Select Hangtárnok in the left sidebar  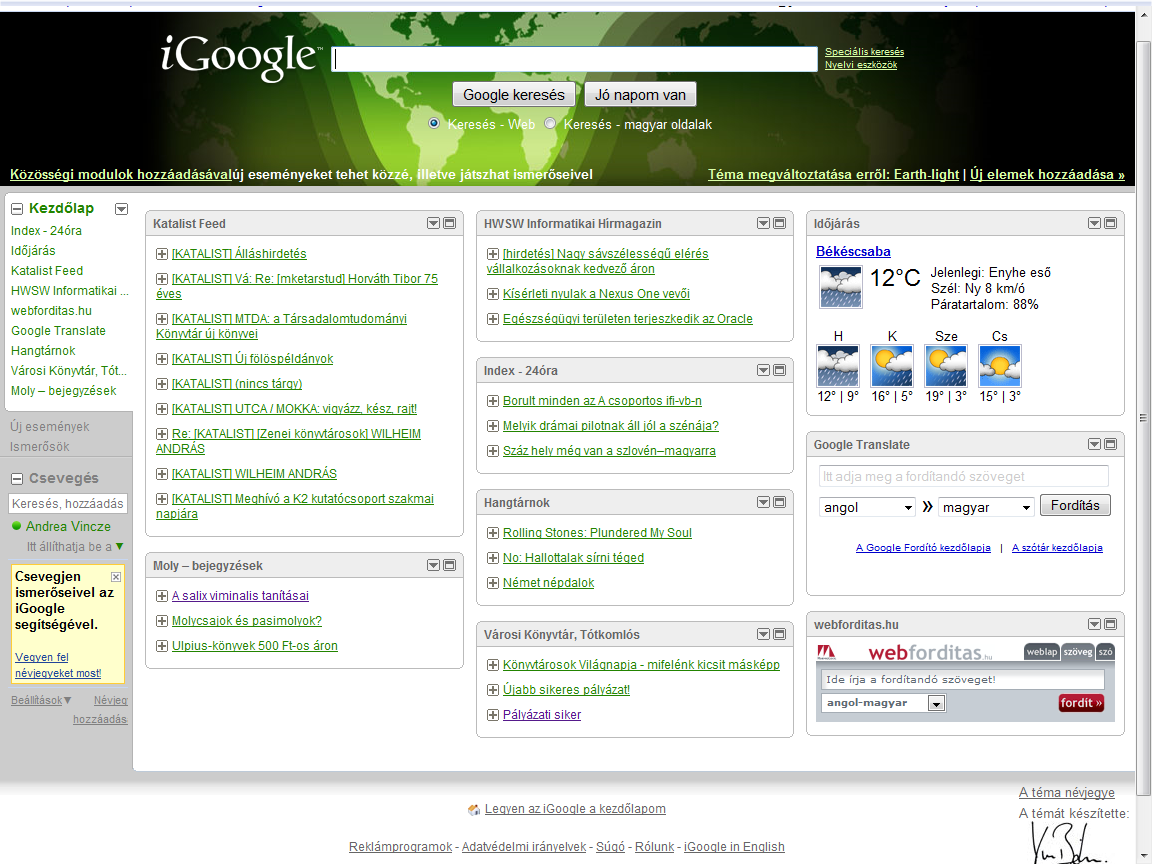point(43,350)
